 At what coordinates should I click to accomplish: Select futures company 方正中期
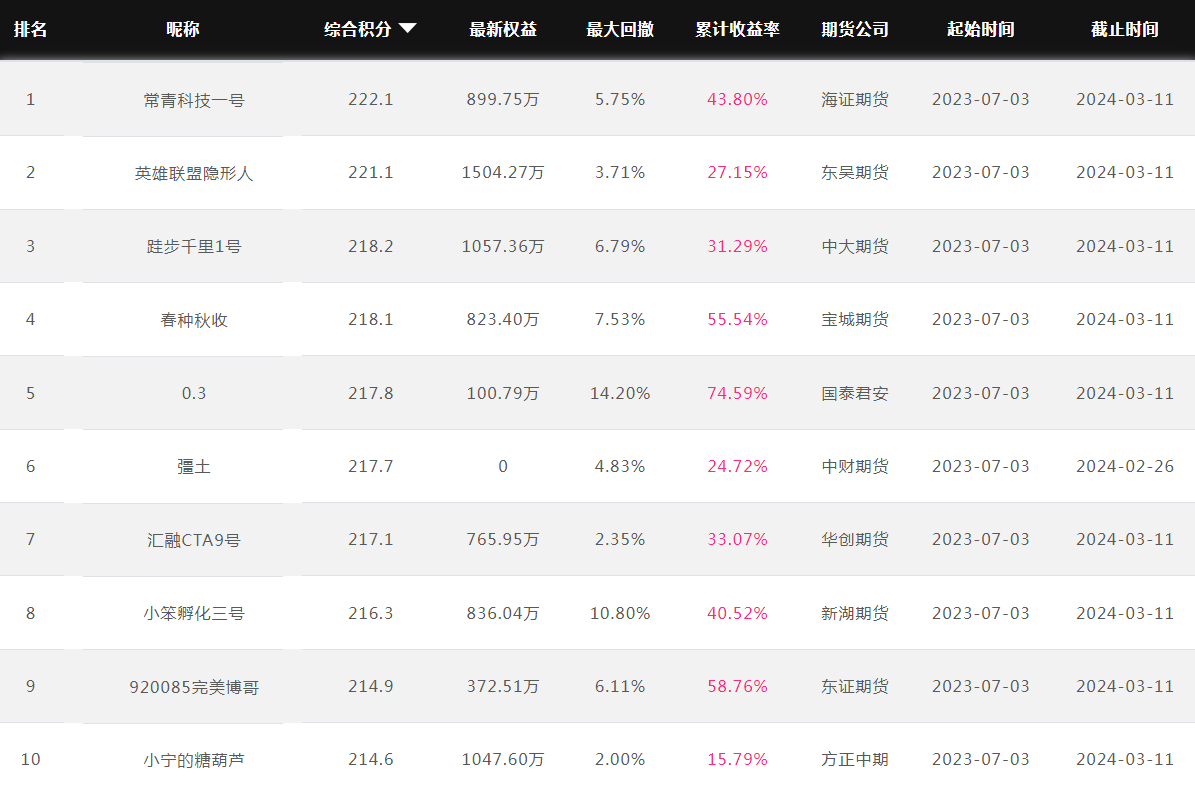pyautogui.click(x=855, y=759)
